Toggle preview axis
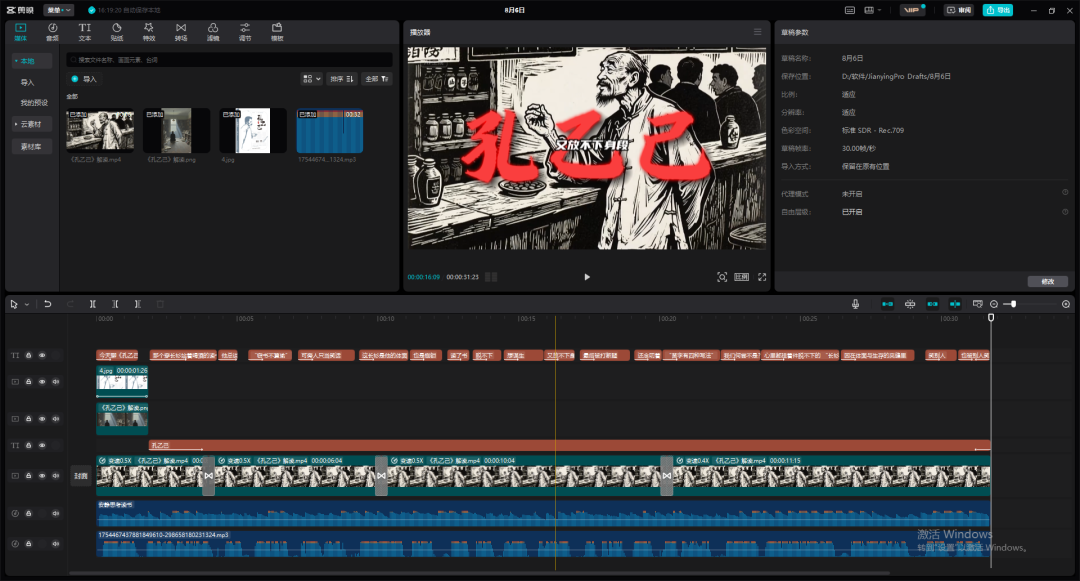 pos(955,304)
